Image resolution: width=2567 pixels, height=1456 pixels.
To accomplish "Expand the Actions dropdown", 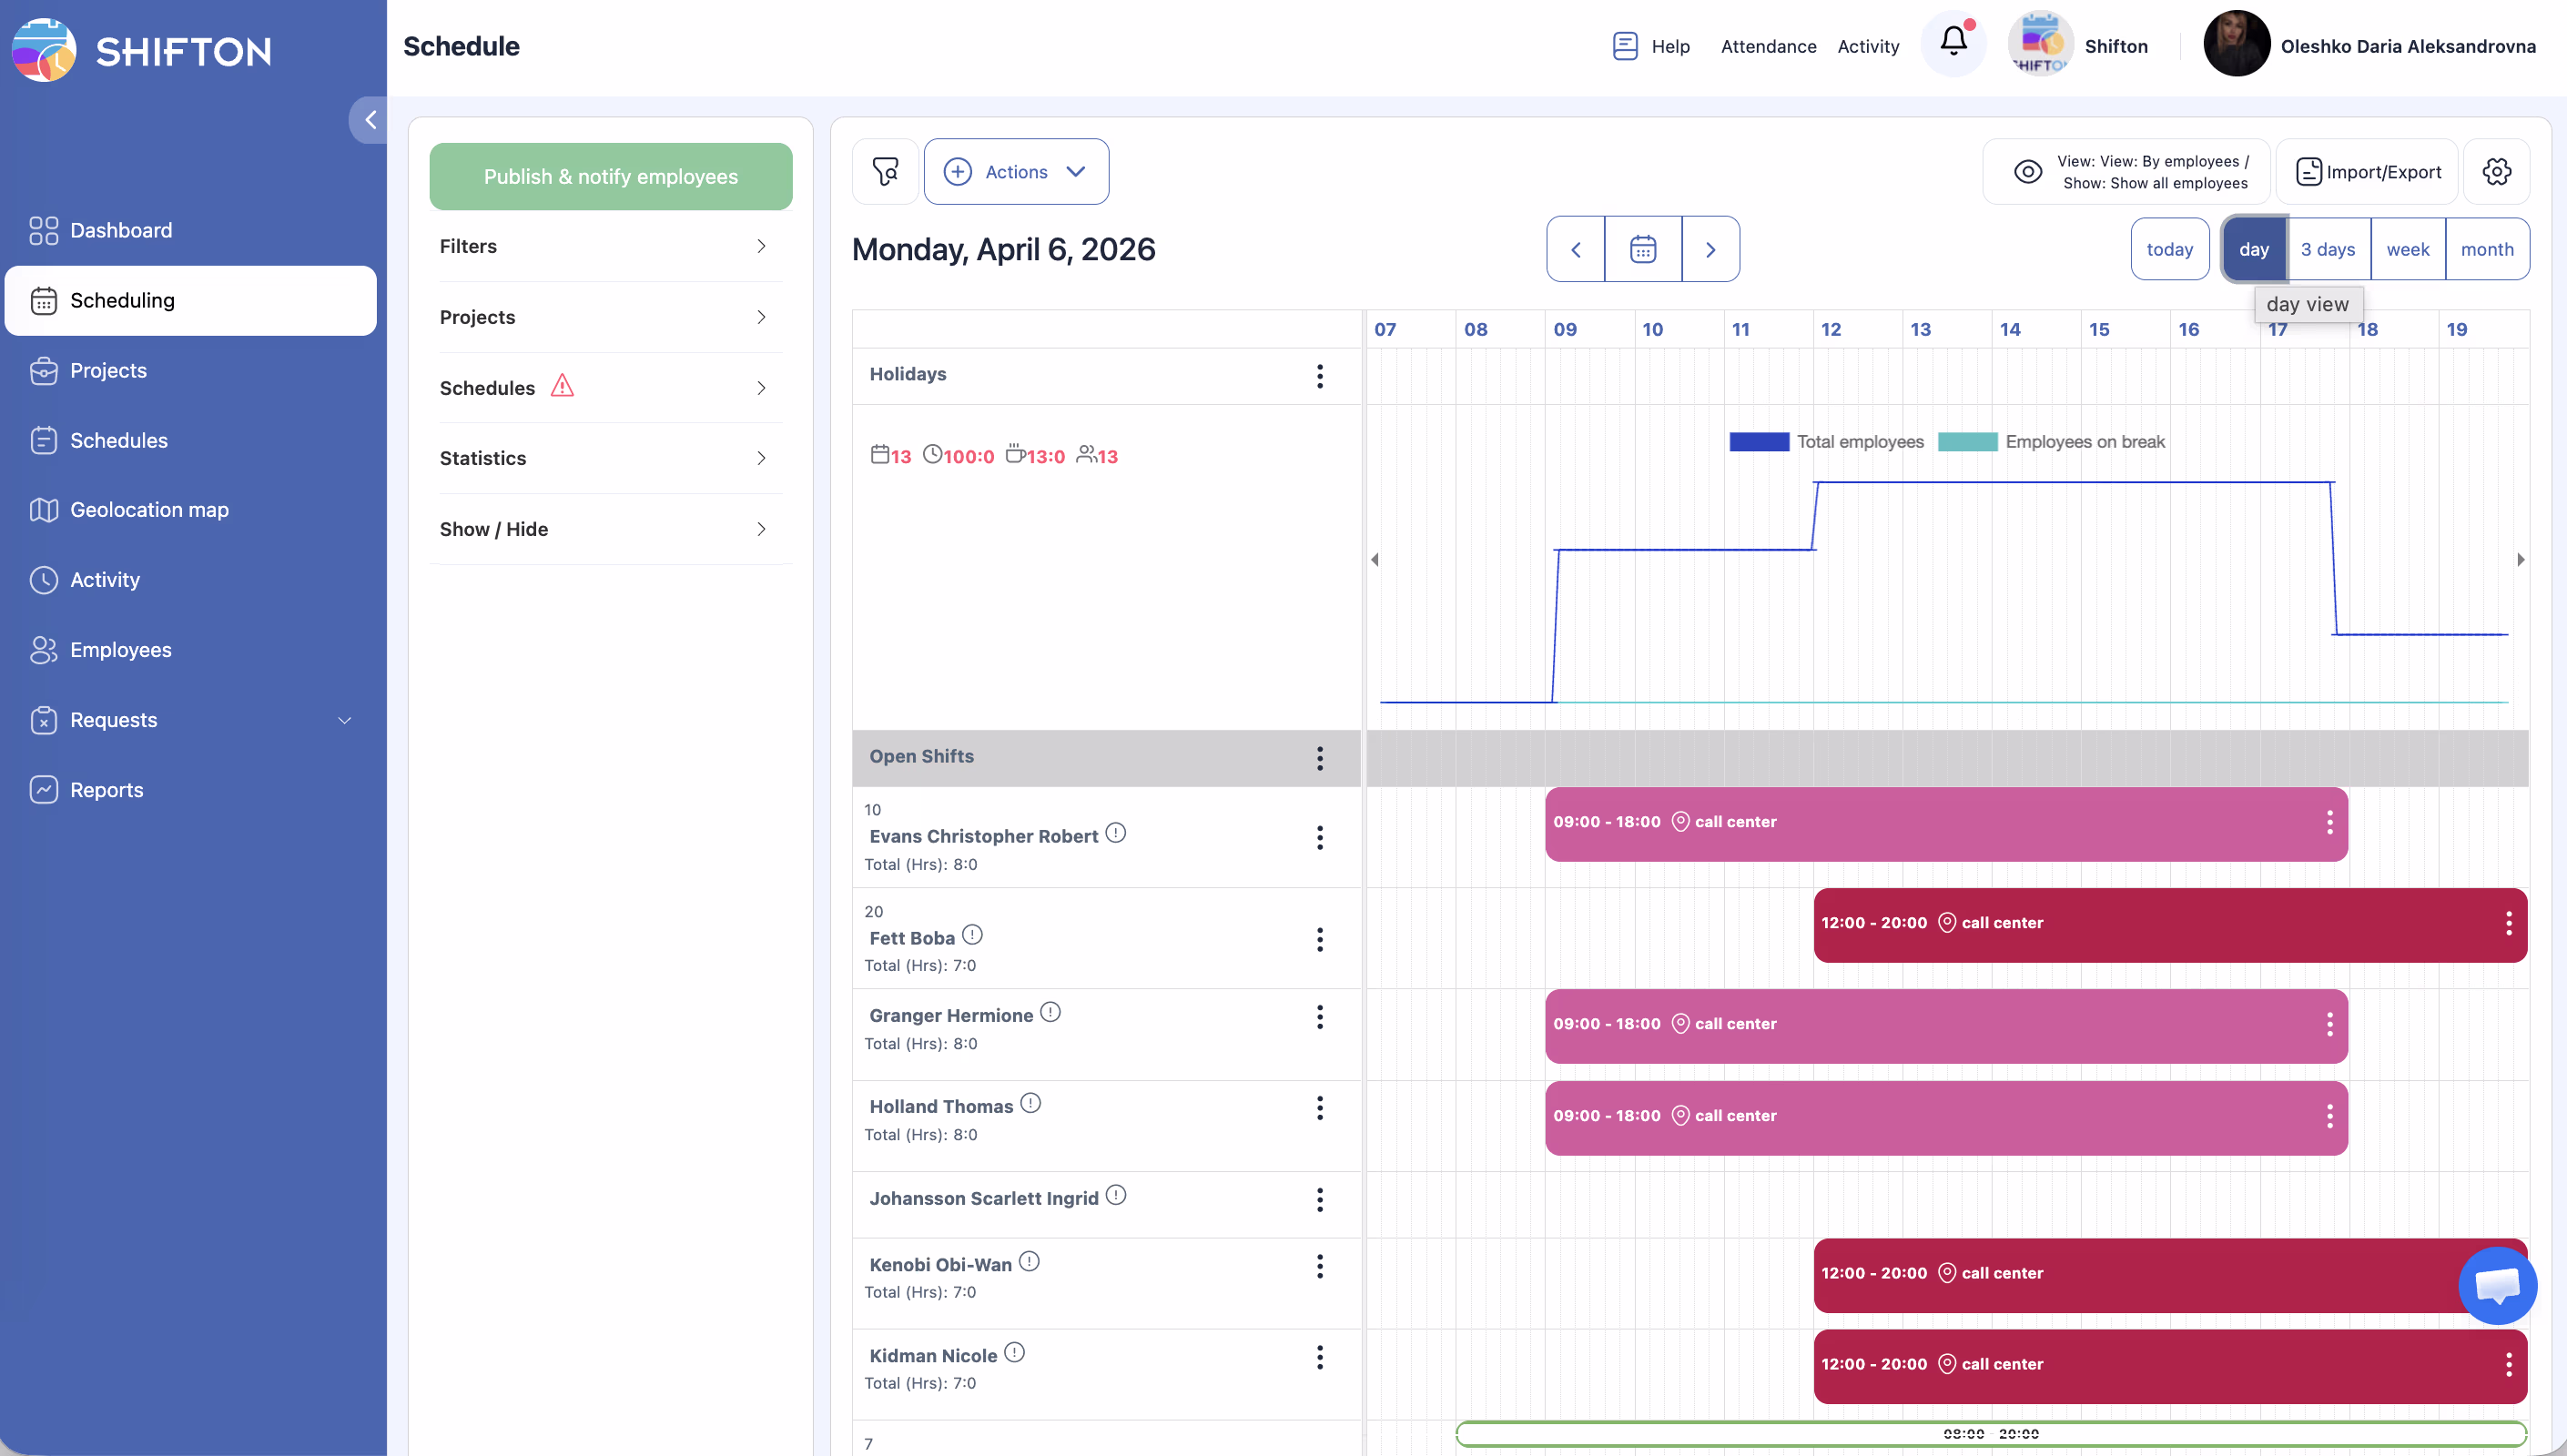I will click(1016, 172).
